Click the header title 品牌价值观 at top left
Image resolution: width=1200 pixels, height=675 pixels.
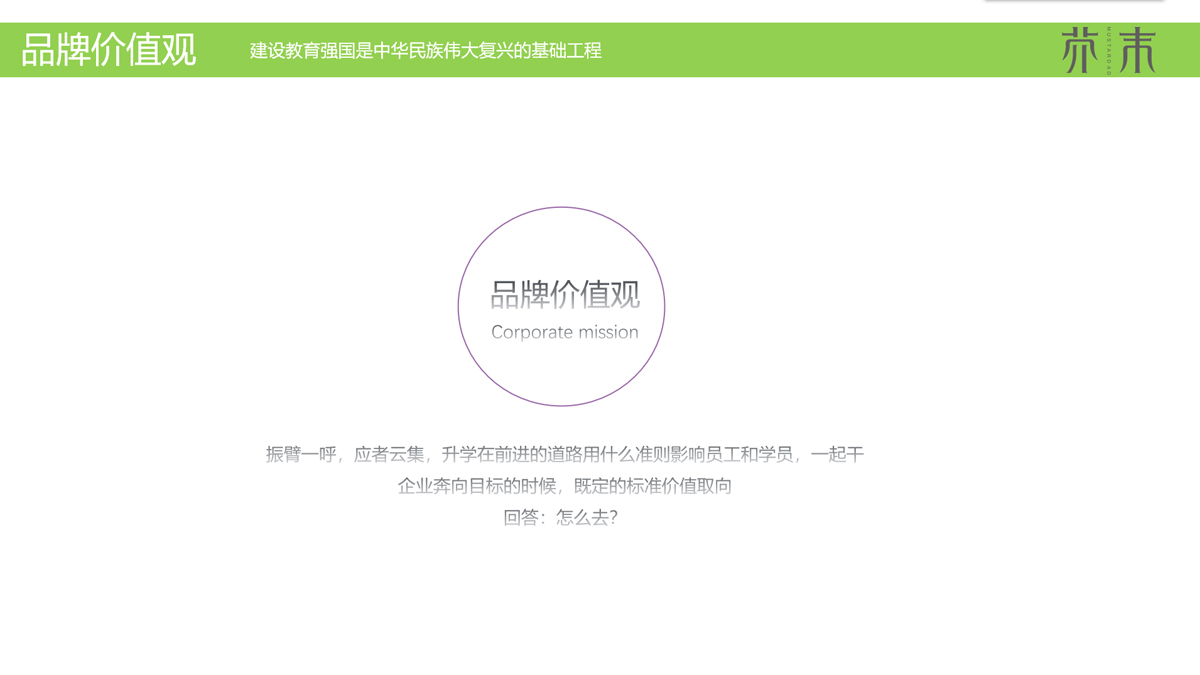[108, 50]
